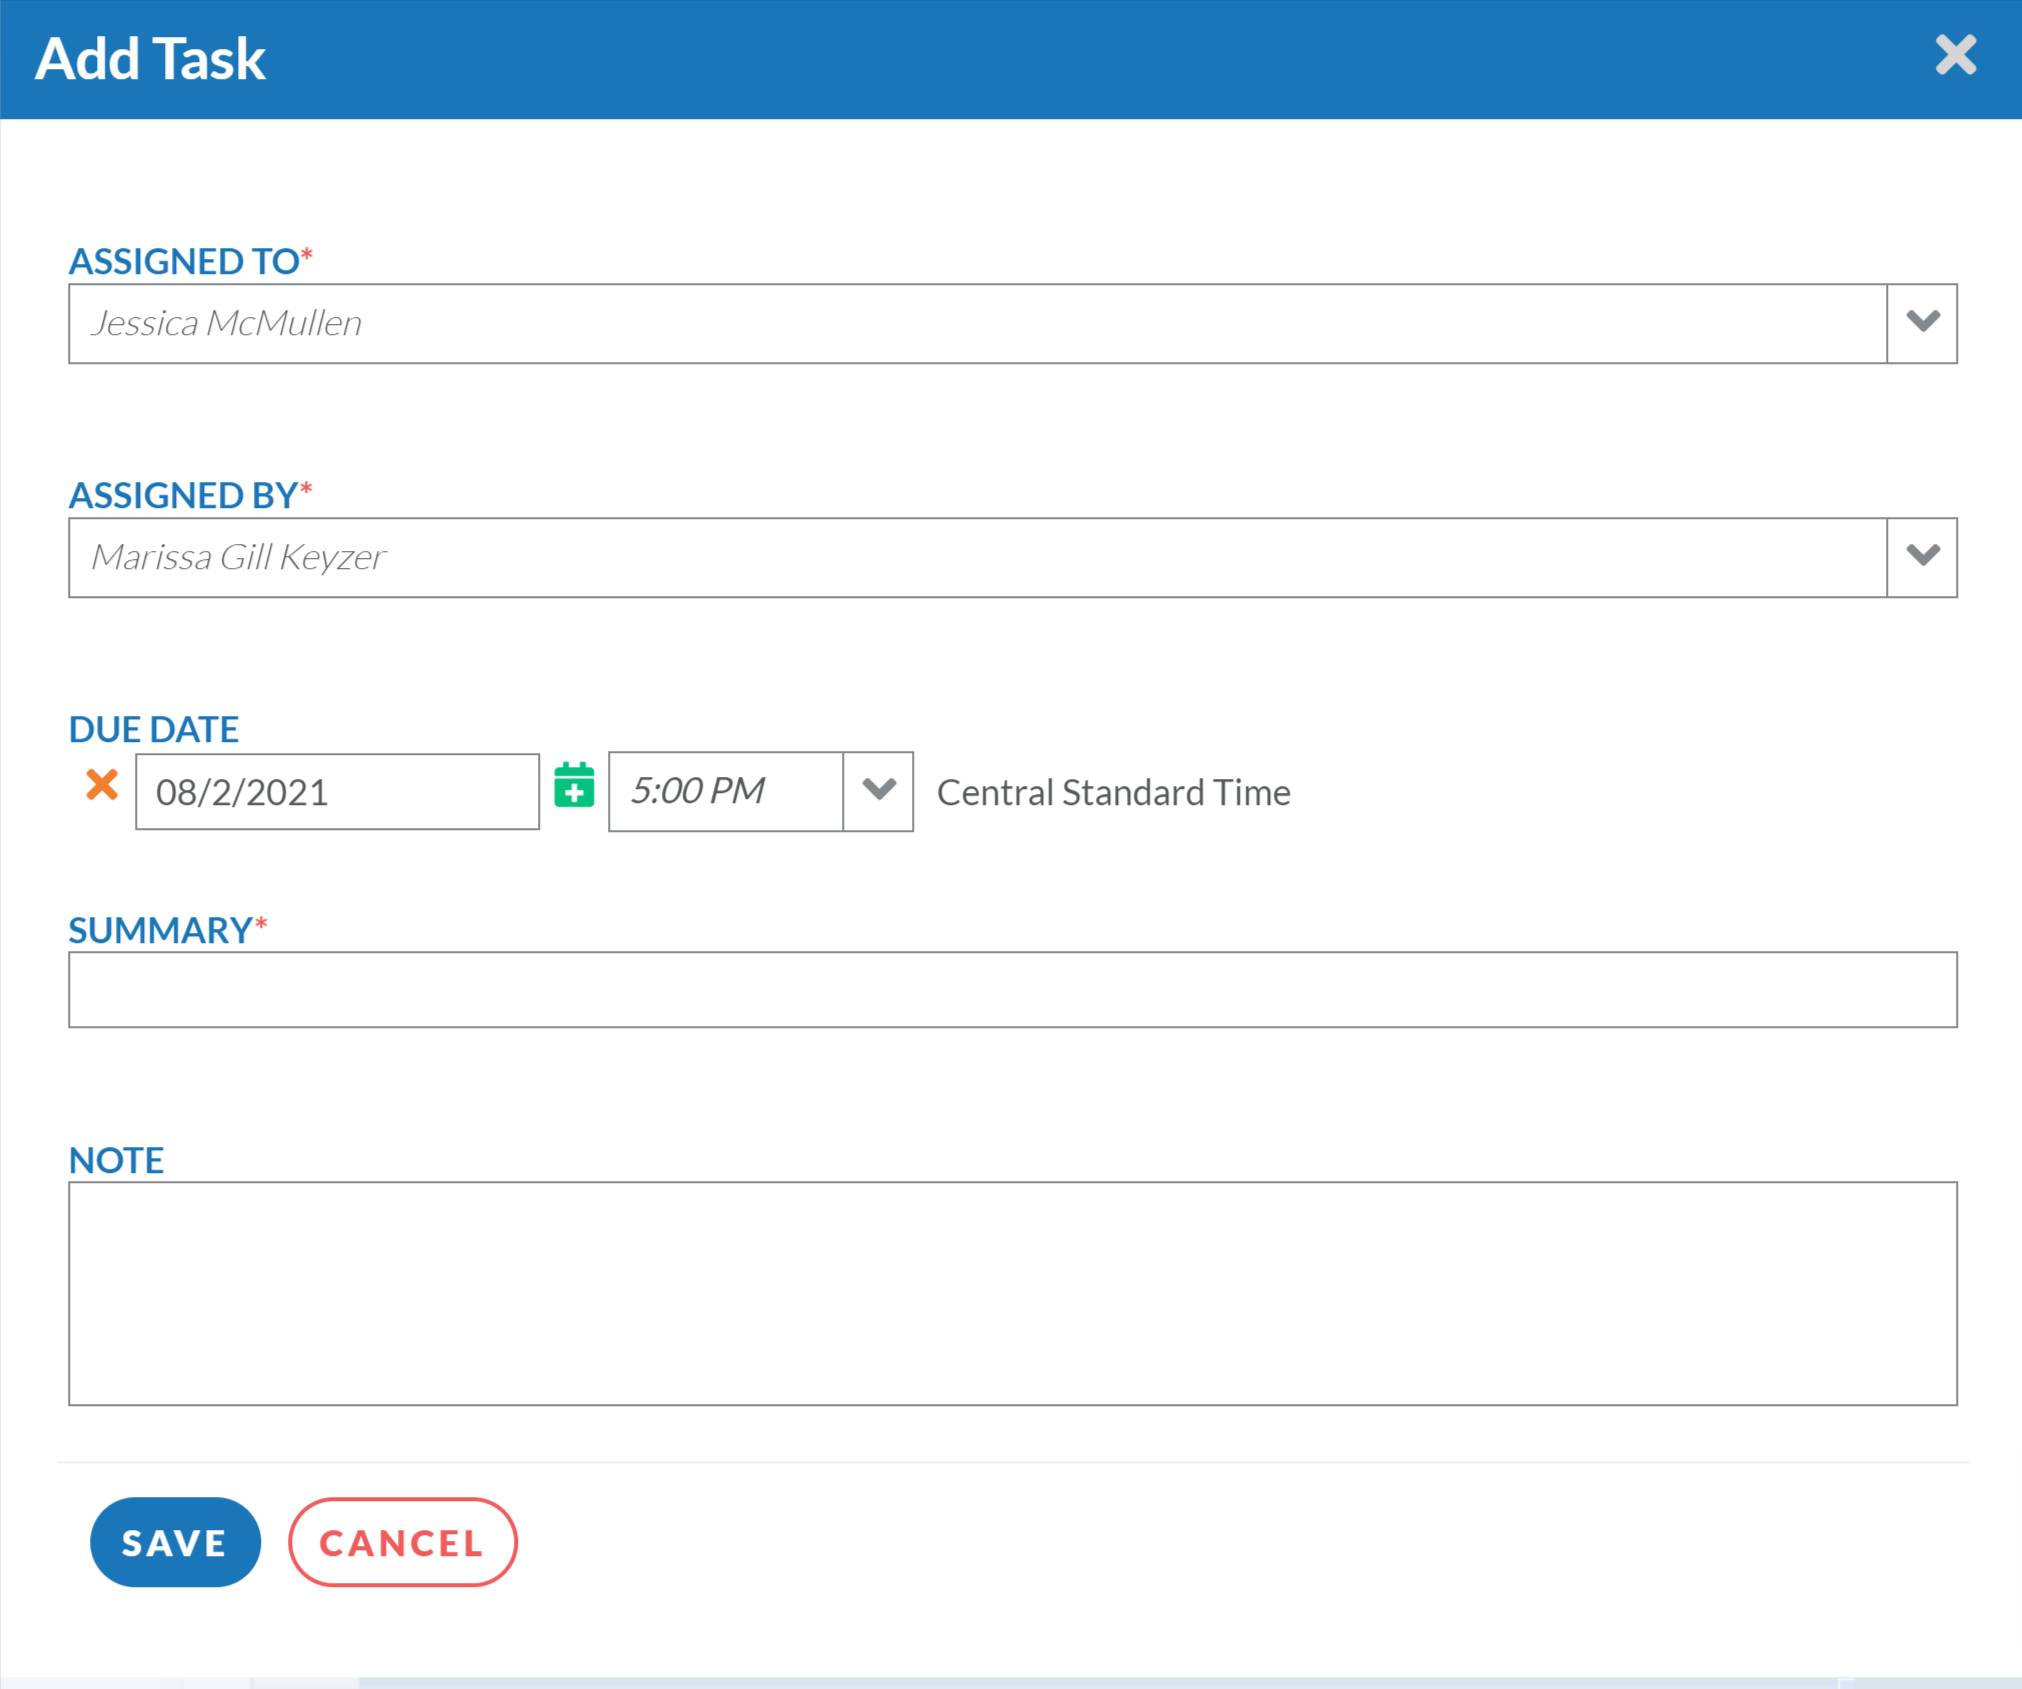The image size is (2022, 1689).
Task: Click the Central Standard Time label
Action: click(x=1113, y=793)
